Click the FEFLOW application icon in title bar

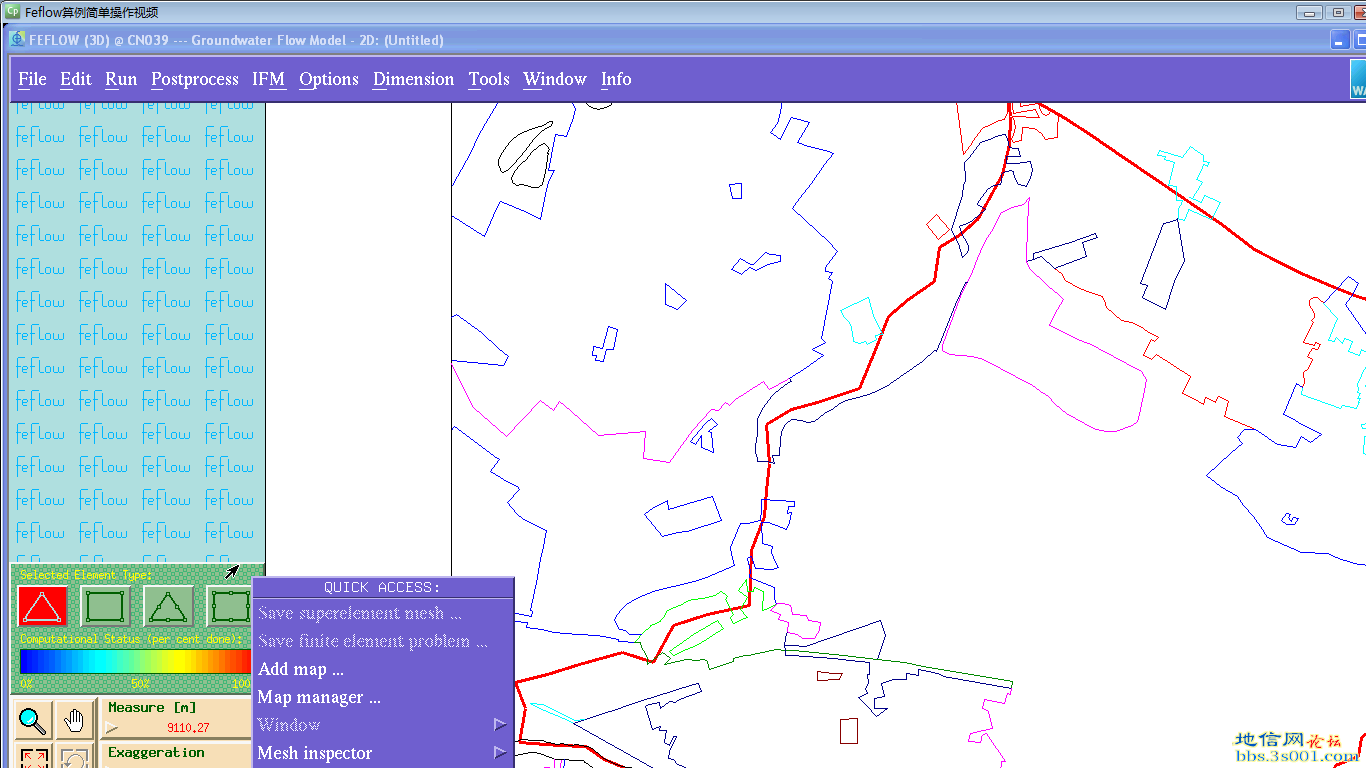click(x=18, y=39)
